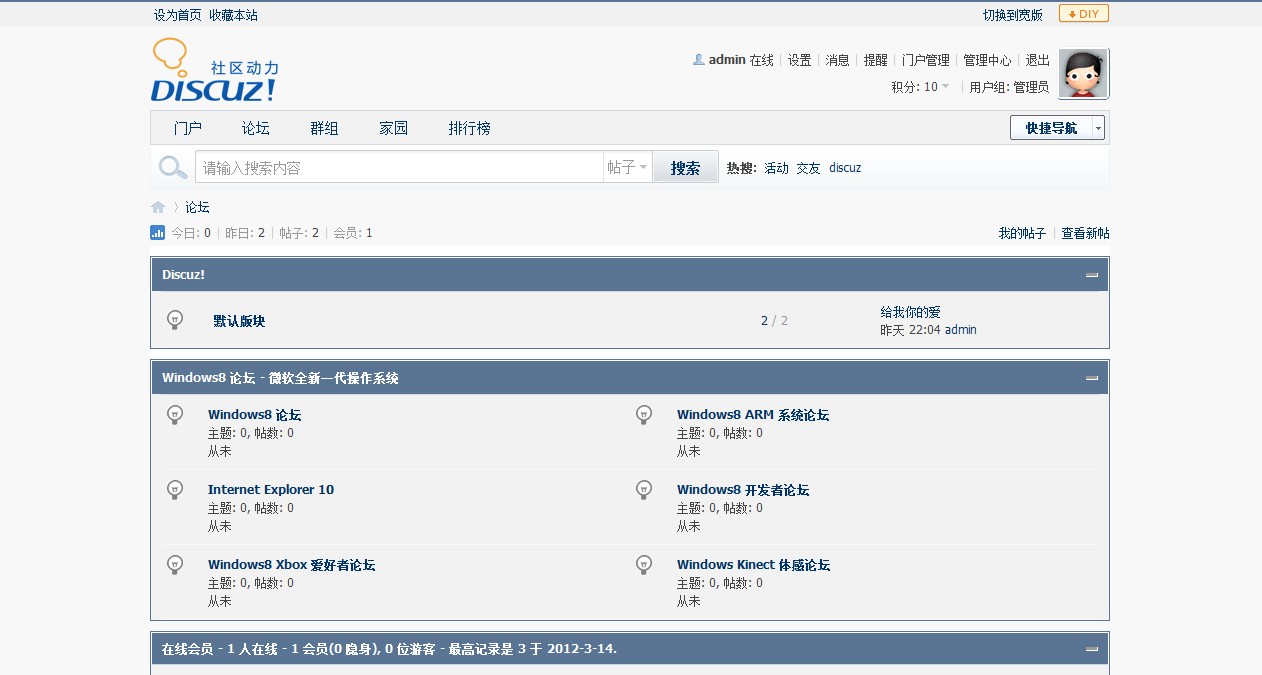Collapse the Discuz! category section

1092,275
